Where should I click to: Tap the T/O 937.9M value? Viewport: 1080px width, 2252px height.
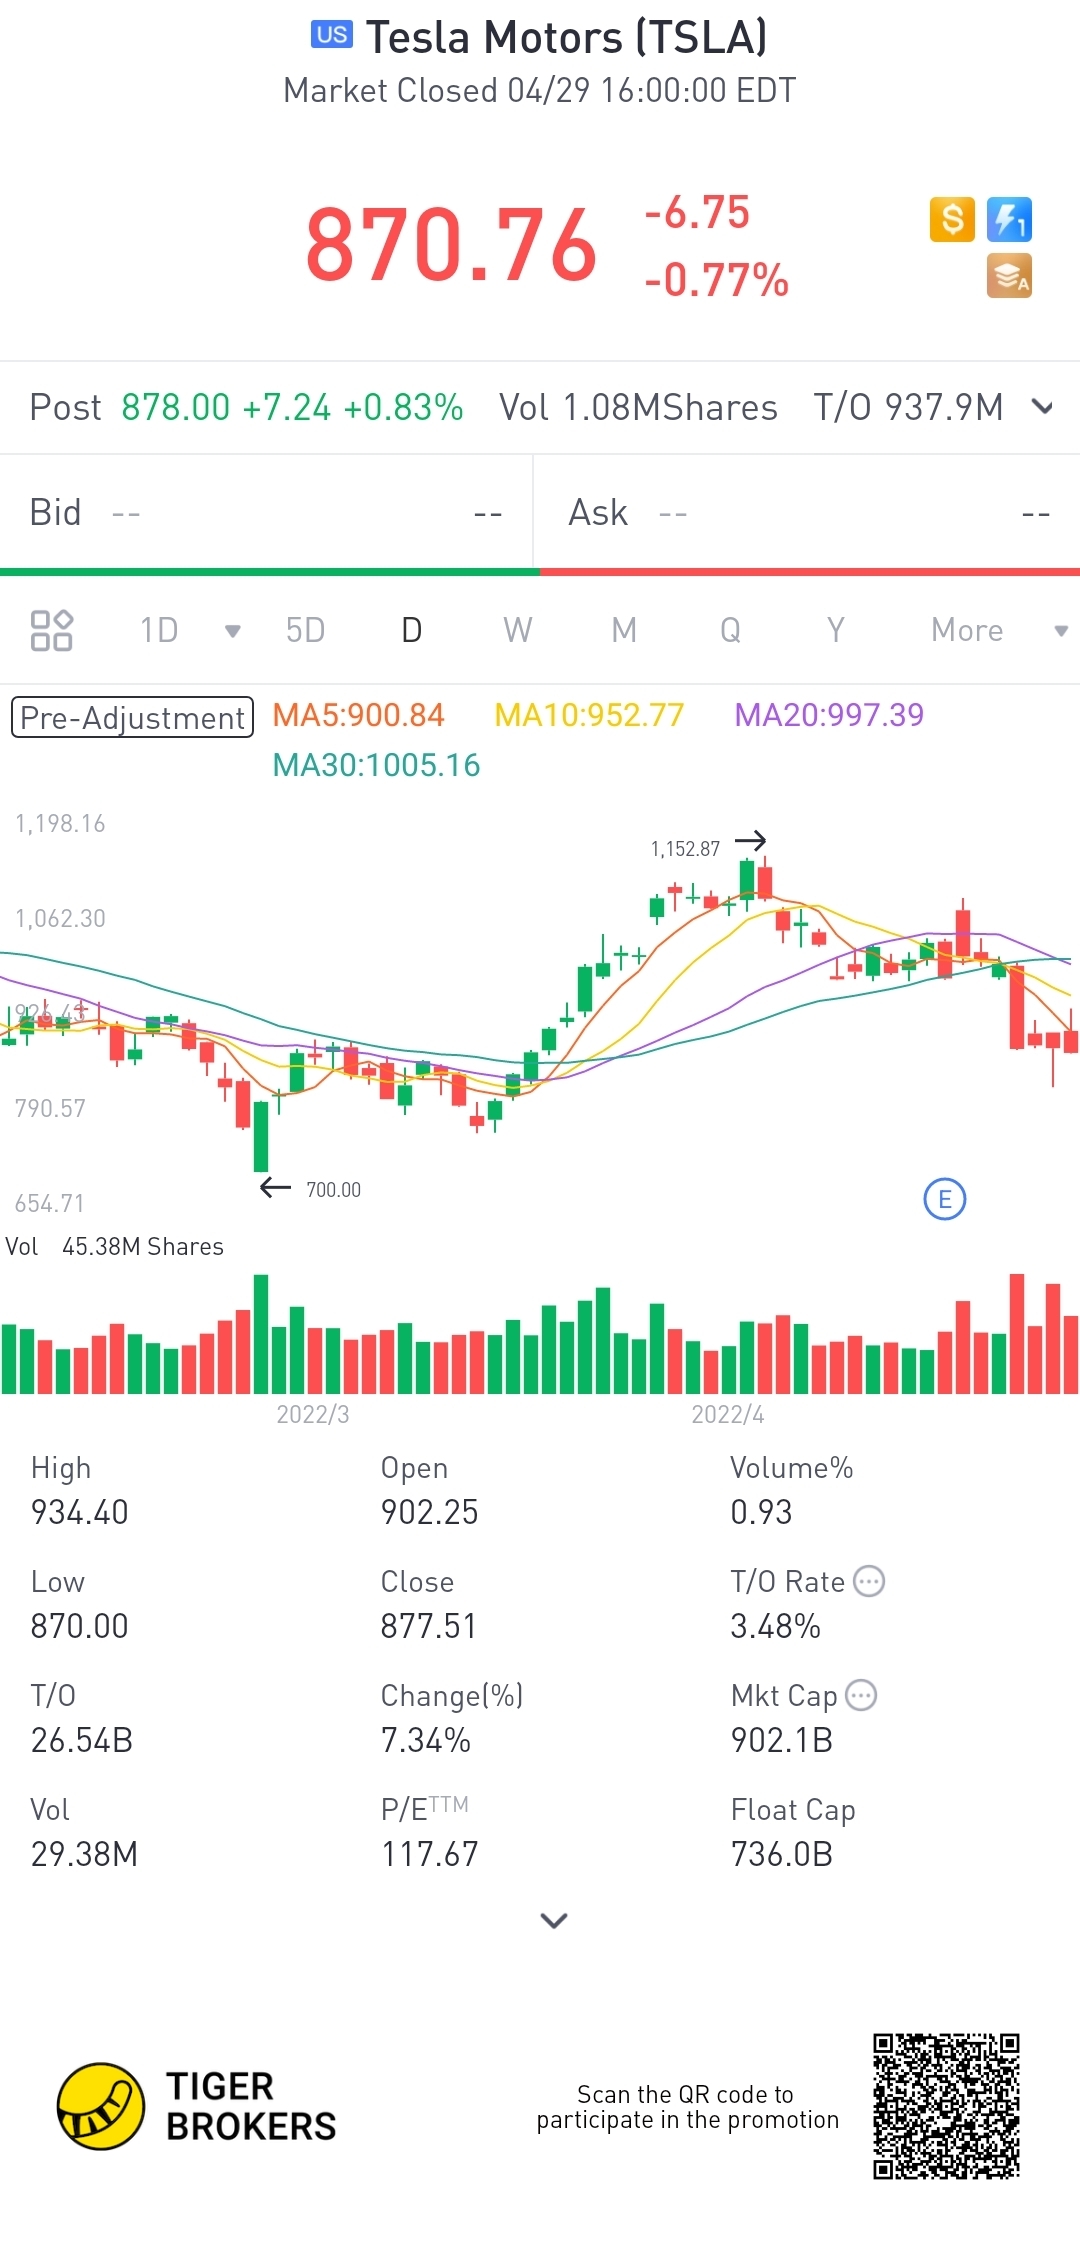click(x=908, y=407)
